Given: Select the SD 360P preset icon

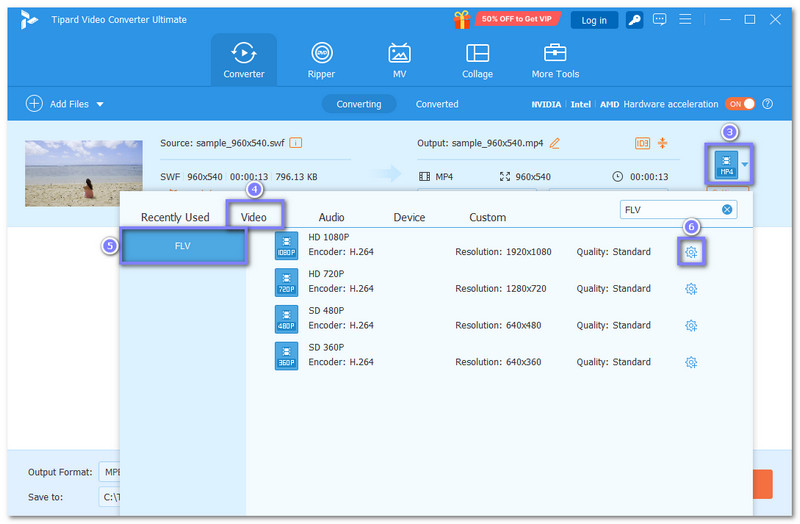Looking at the screenshot, I should (x=286, y=356).
